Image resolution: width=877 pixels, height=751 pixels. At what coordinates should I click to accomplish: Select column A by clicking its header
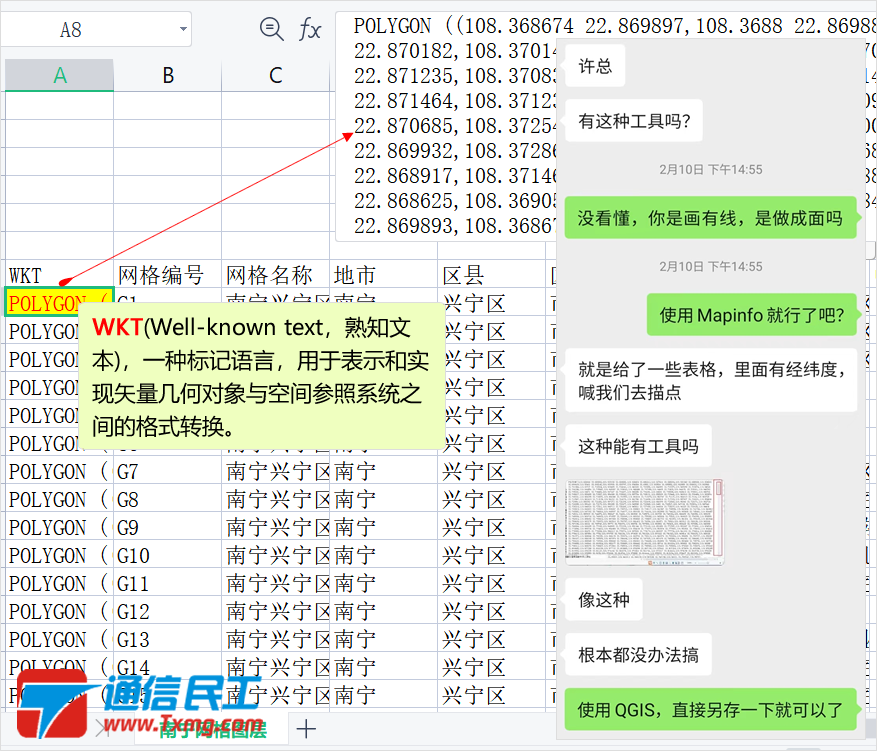click(59, 74)
